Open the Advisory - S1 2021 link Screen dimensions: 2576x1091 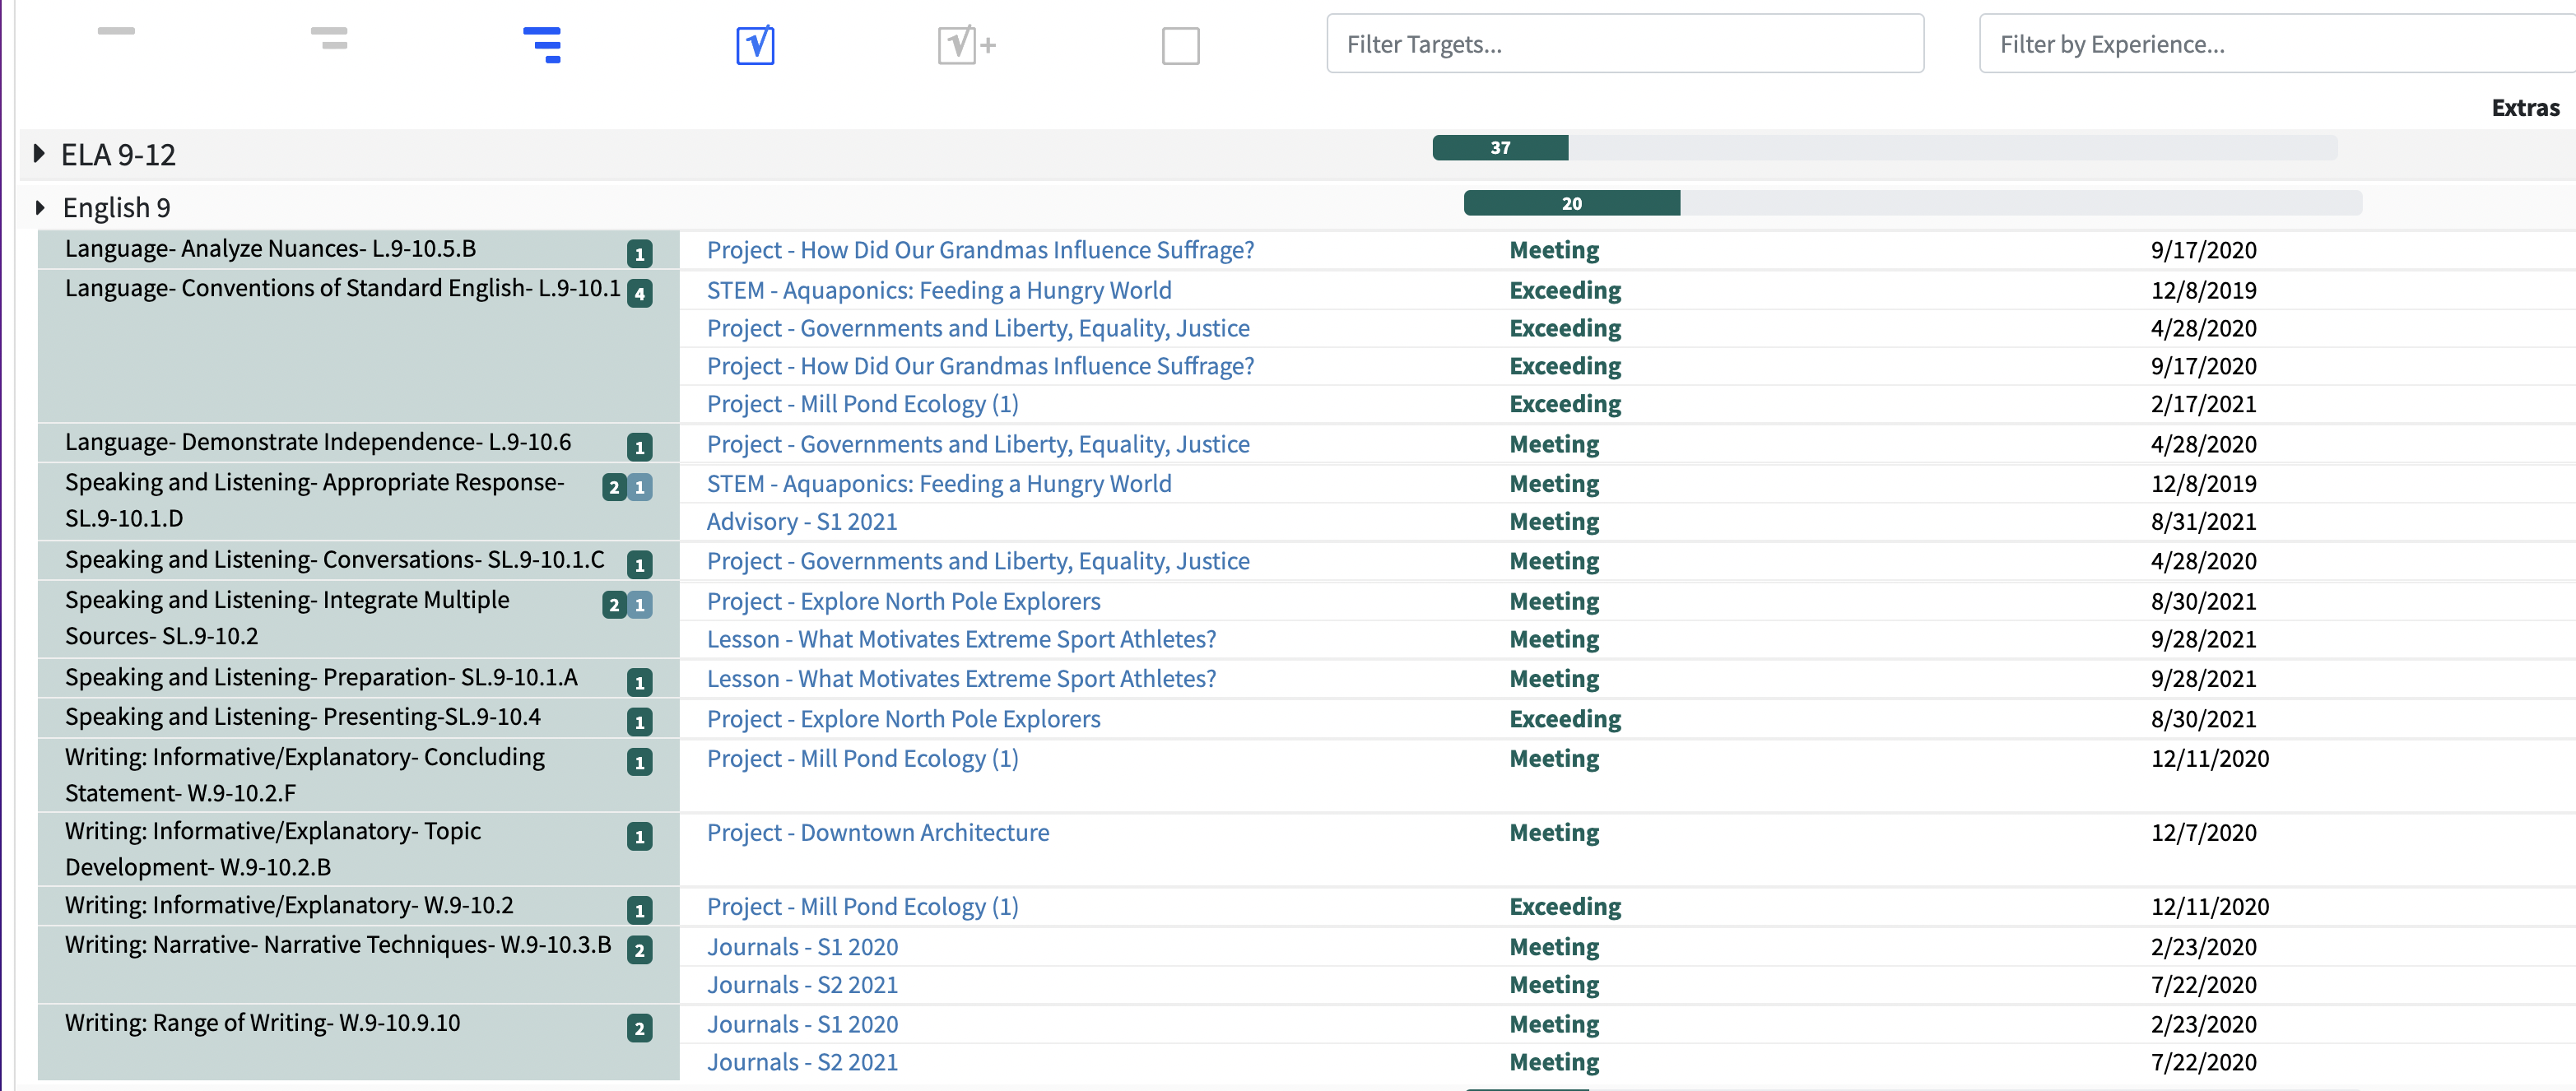click(802, 522)
